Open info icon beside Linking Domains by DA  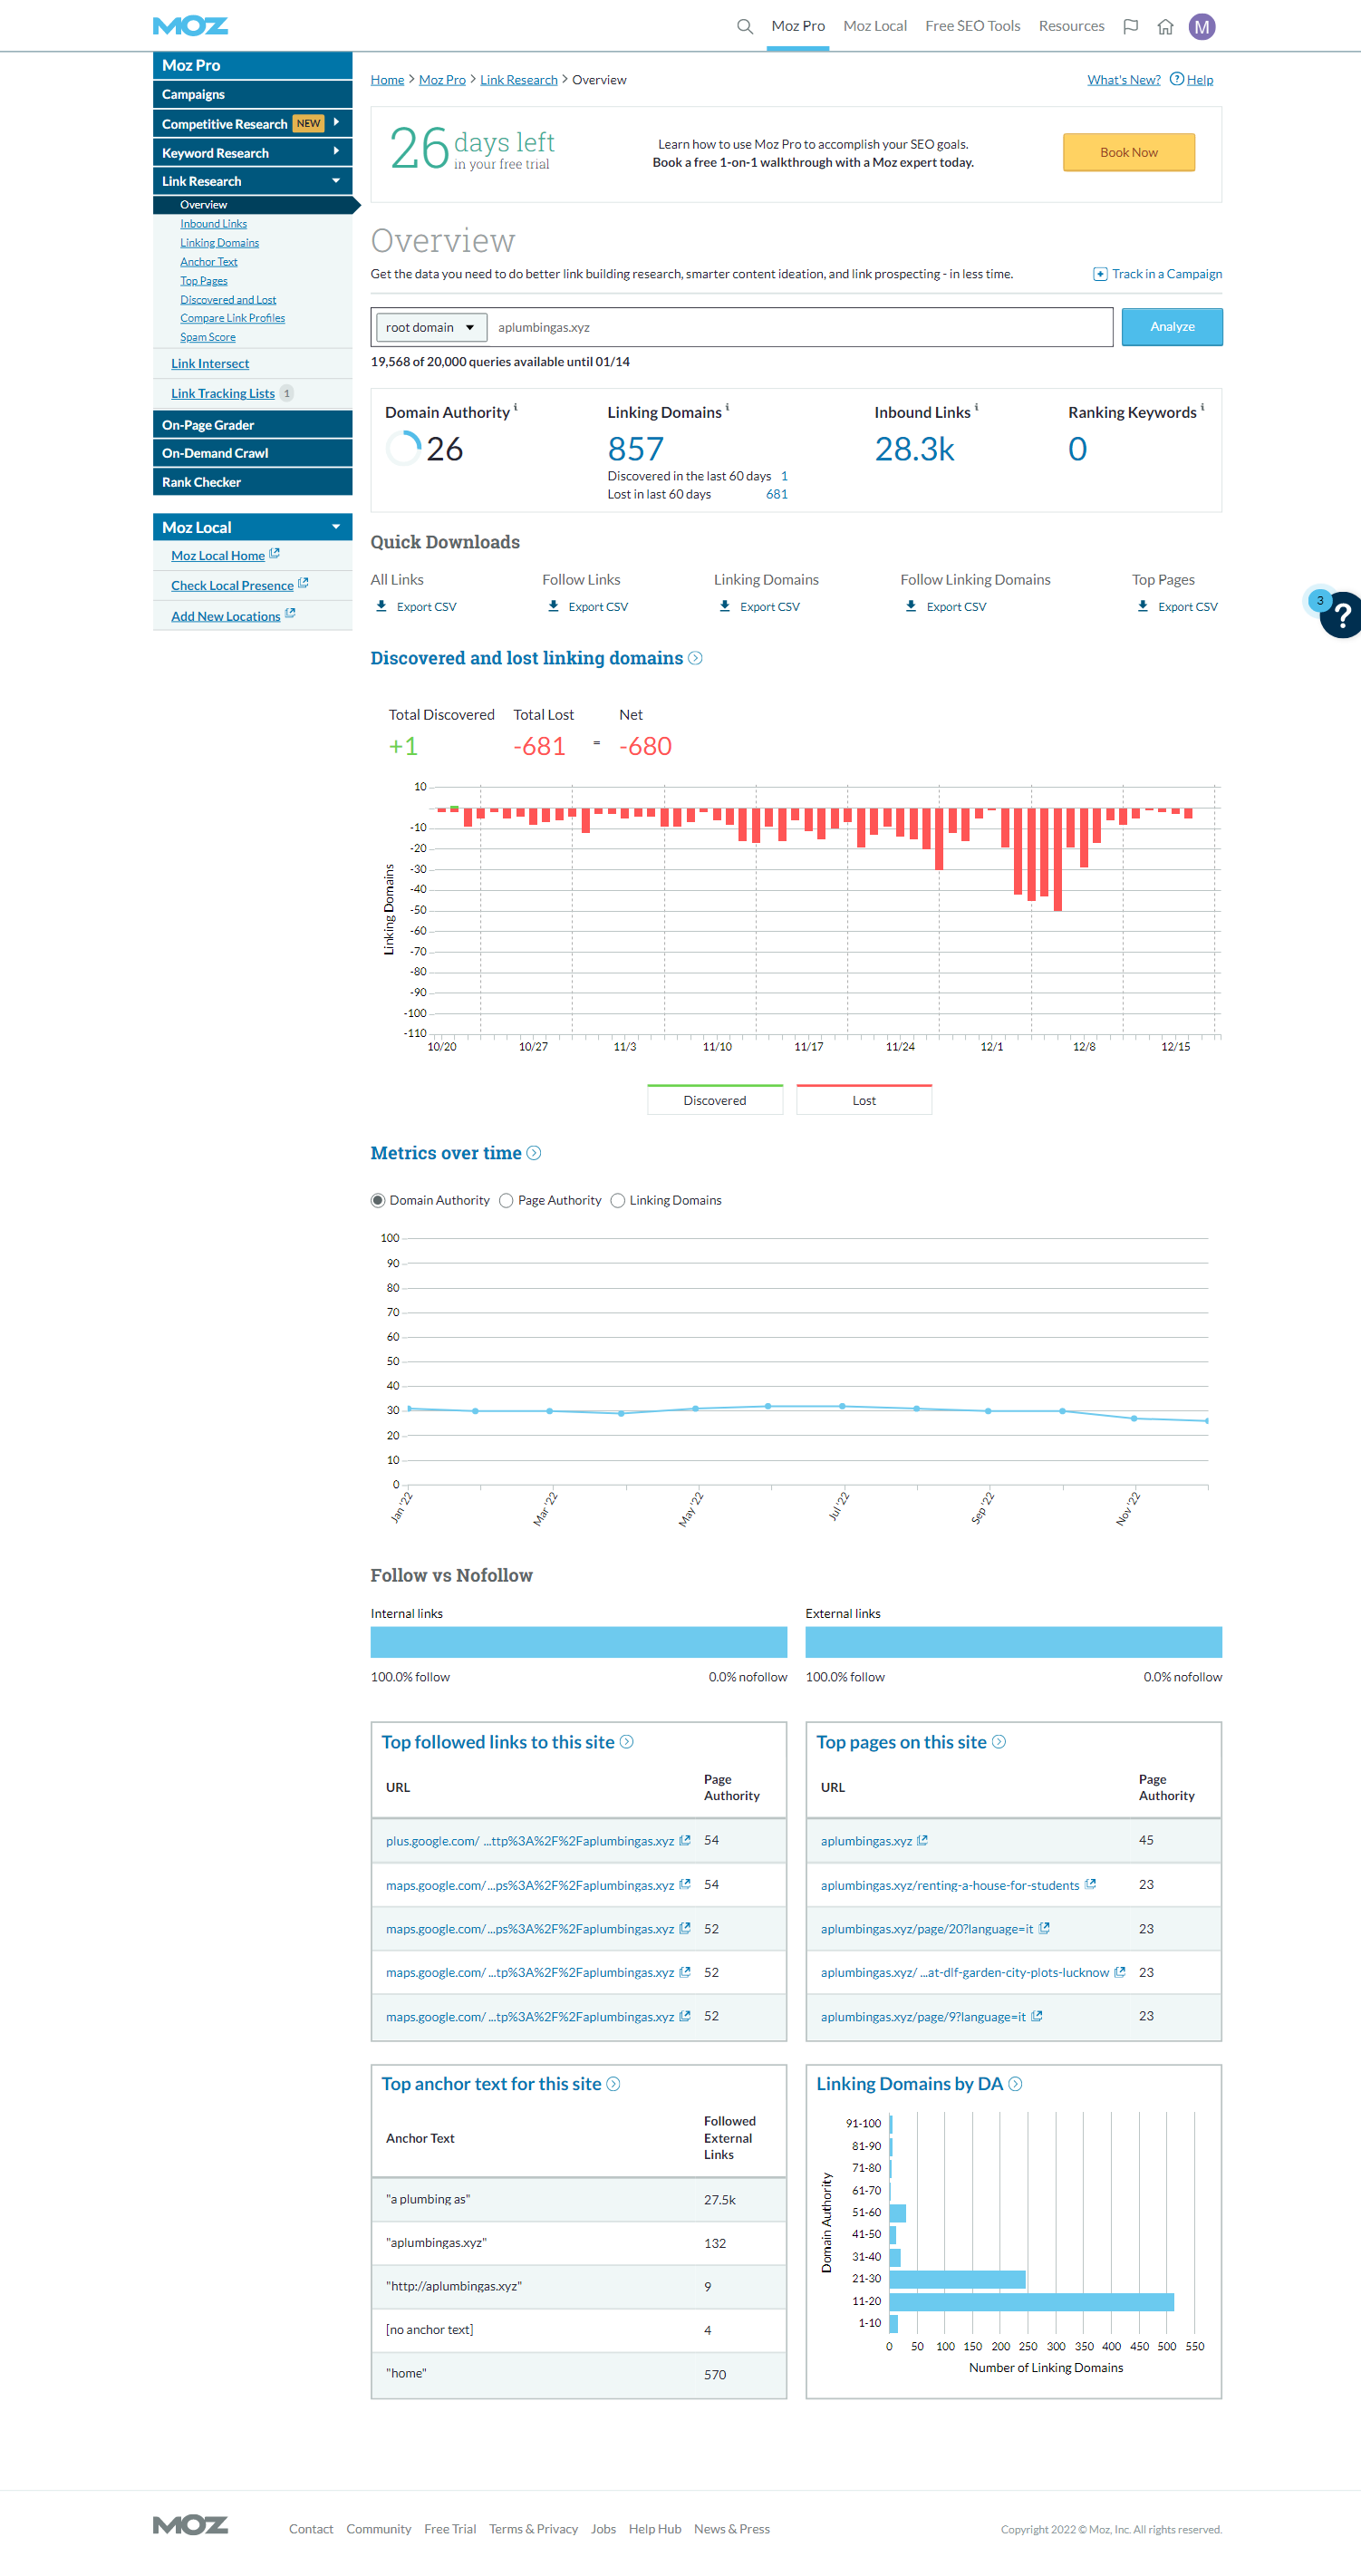click(1015, 2084)
